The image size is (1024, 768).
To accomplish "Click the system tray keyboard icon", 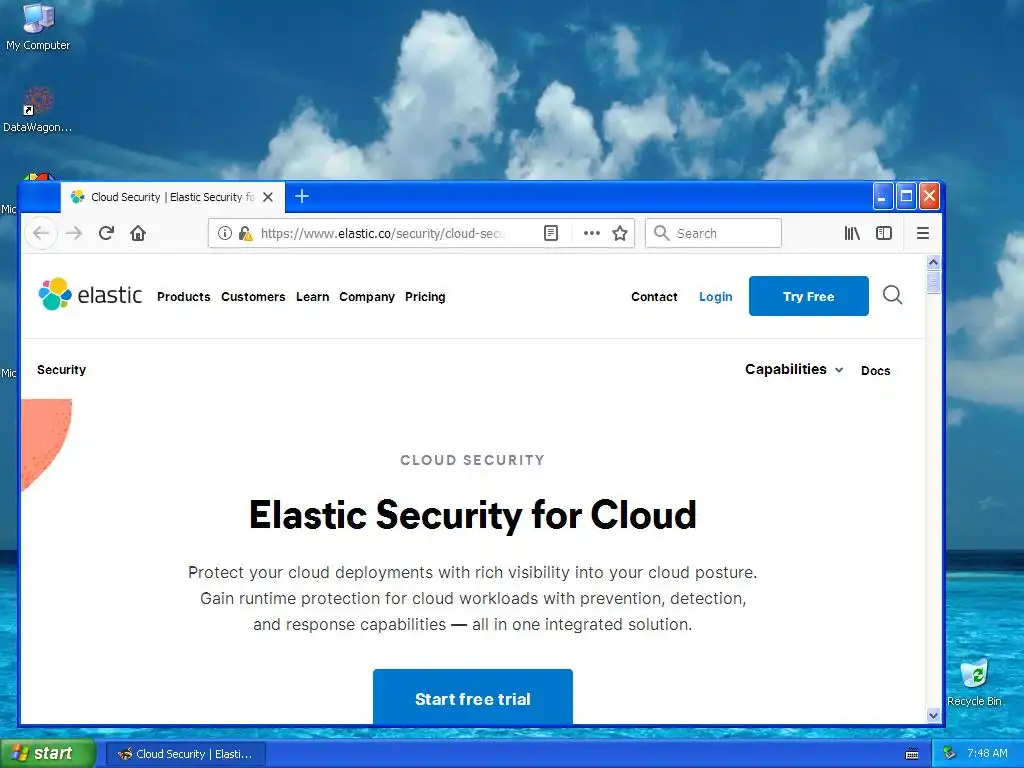I will (x=912, y=754).
